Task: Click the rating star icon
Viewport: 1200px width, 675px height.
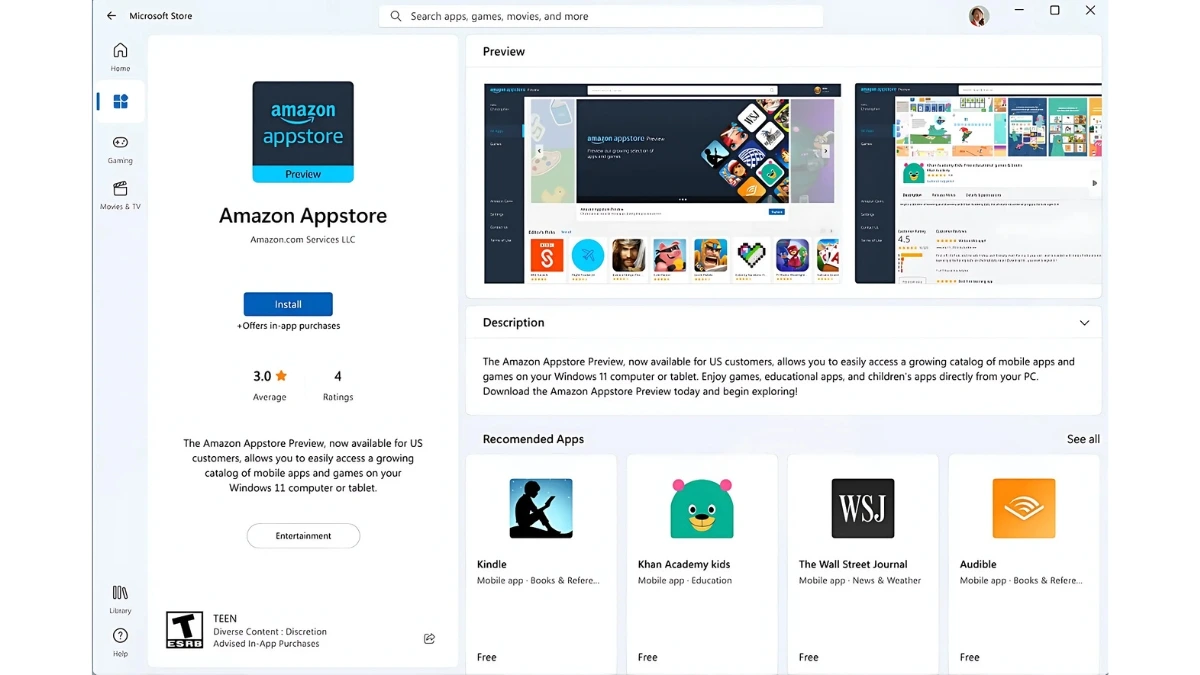Action: (281, 376)
